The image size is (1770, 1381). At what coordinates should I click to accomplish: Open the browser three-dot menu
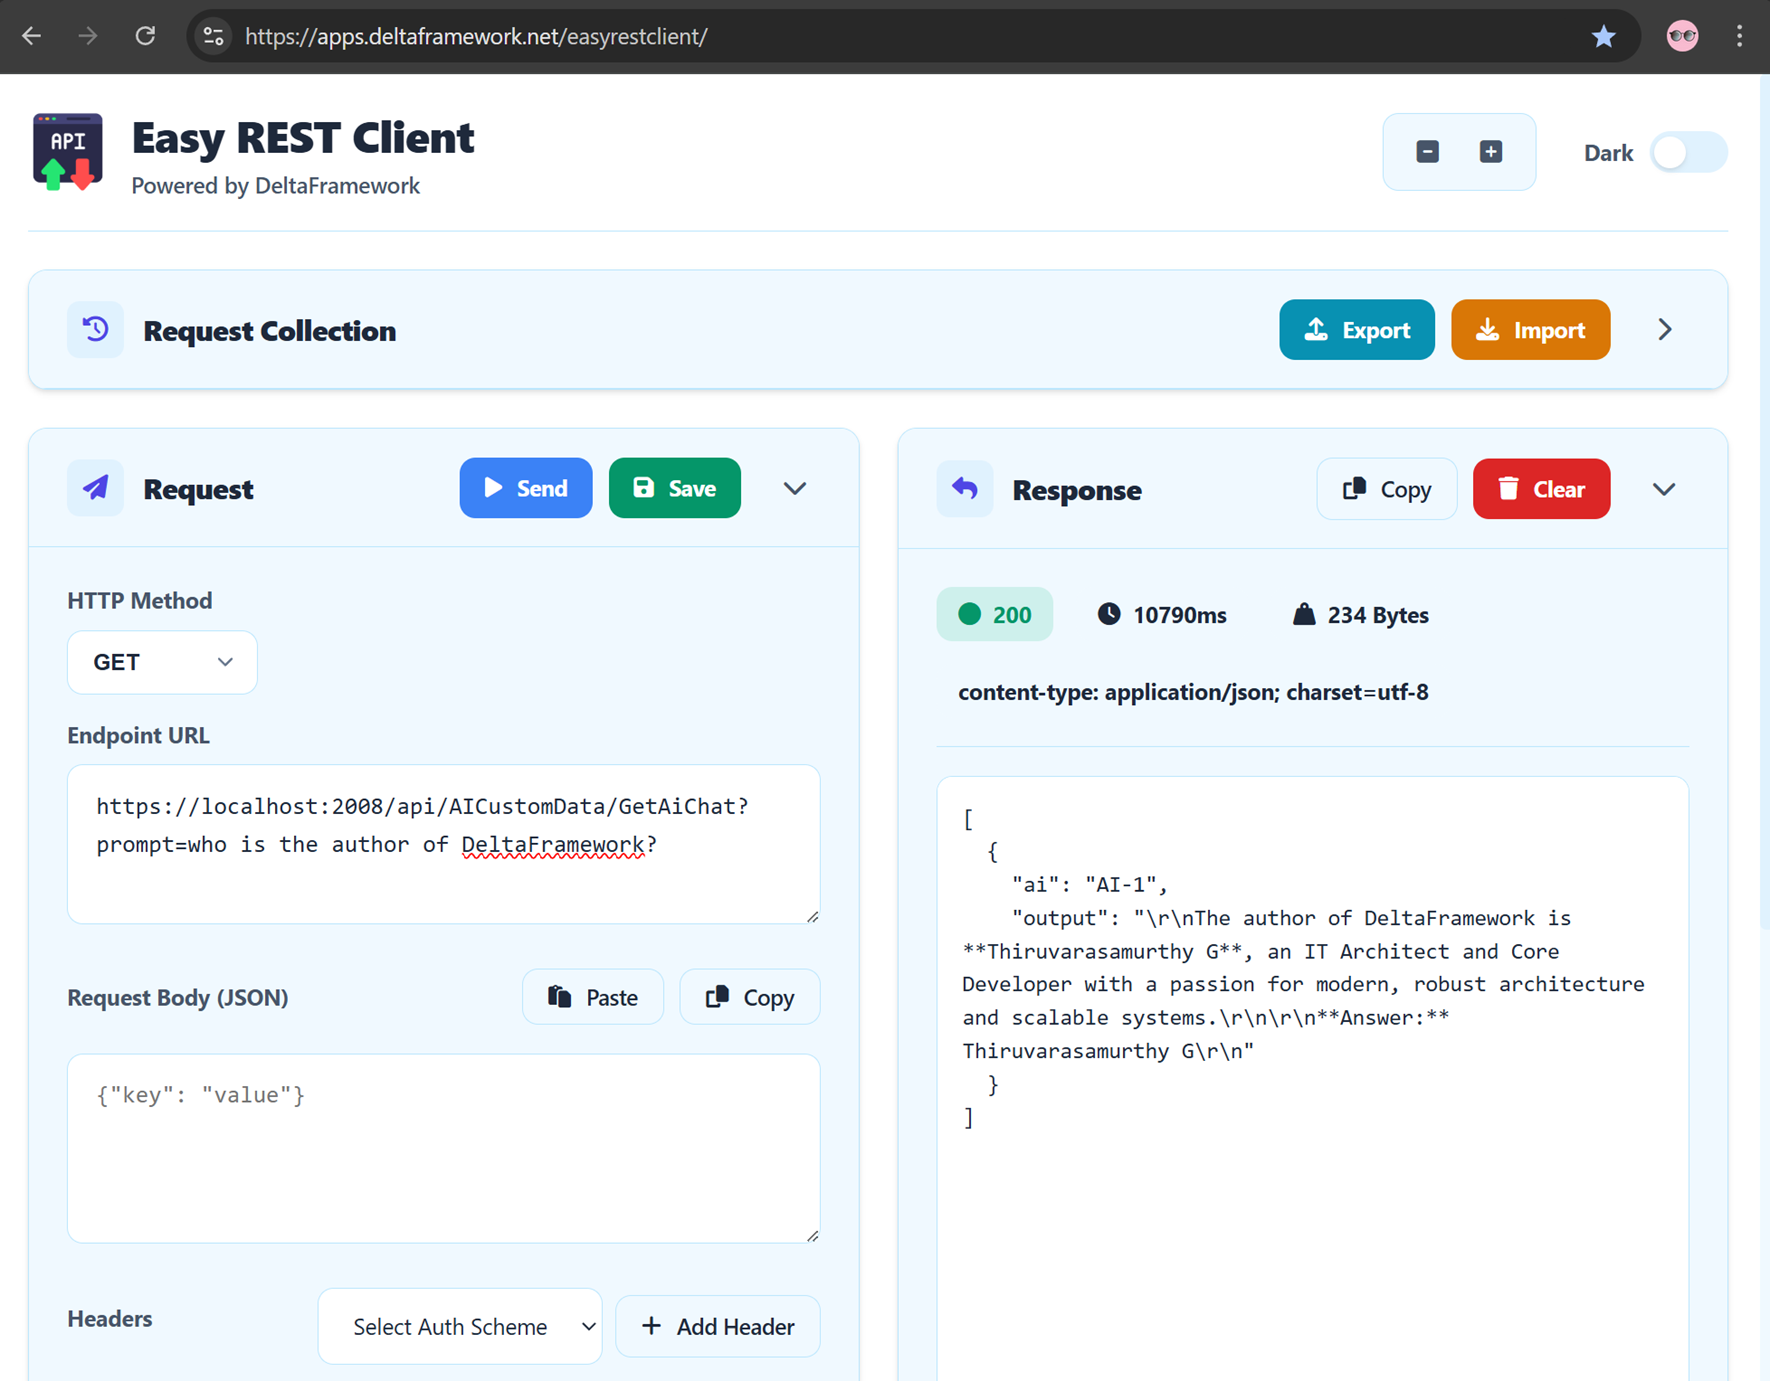click(x=1740, y=37)
